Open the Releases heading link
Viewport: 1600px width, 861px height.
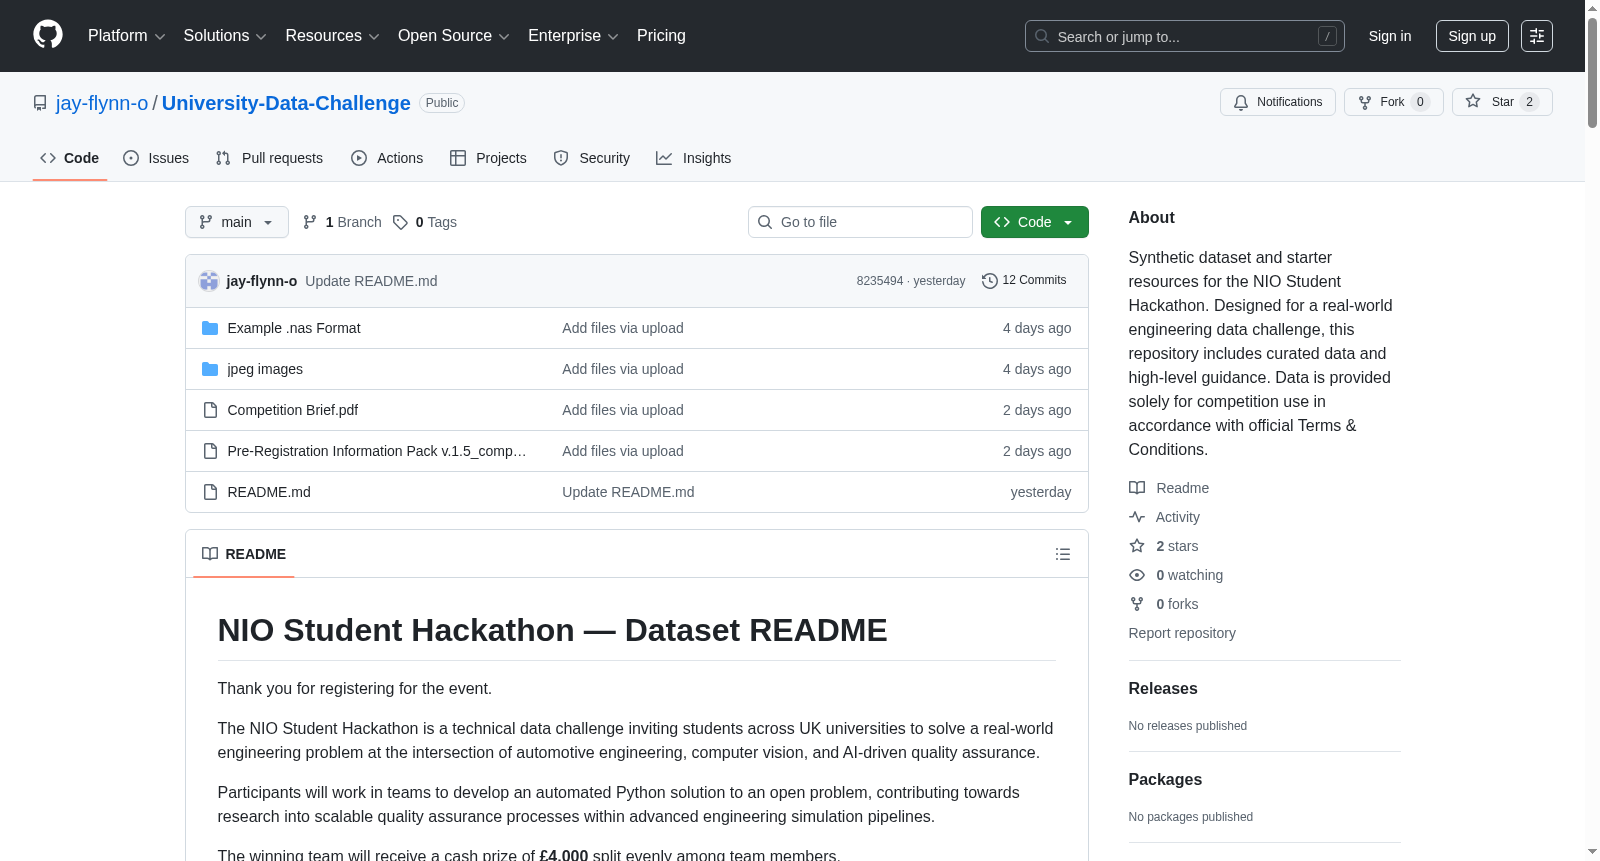pyautogui.click(x=1163, y=689)
